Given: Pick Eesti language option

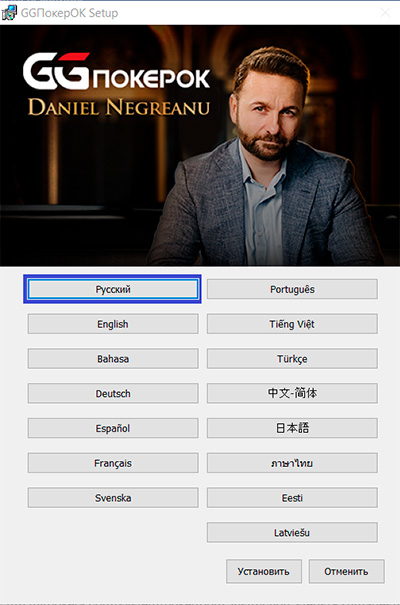Looking at the screenshot, I should coord(292,497).
